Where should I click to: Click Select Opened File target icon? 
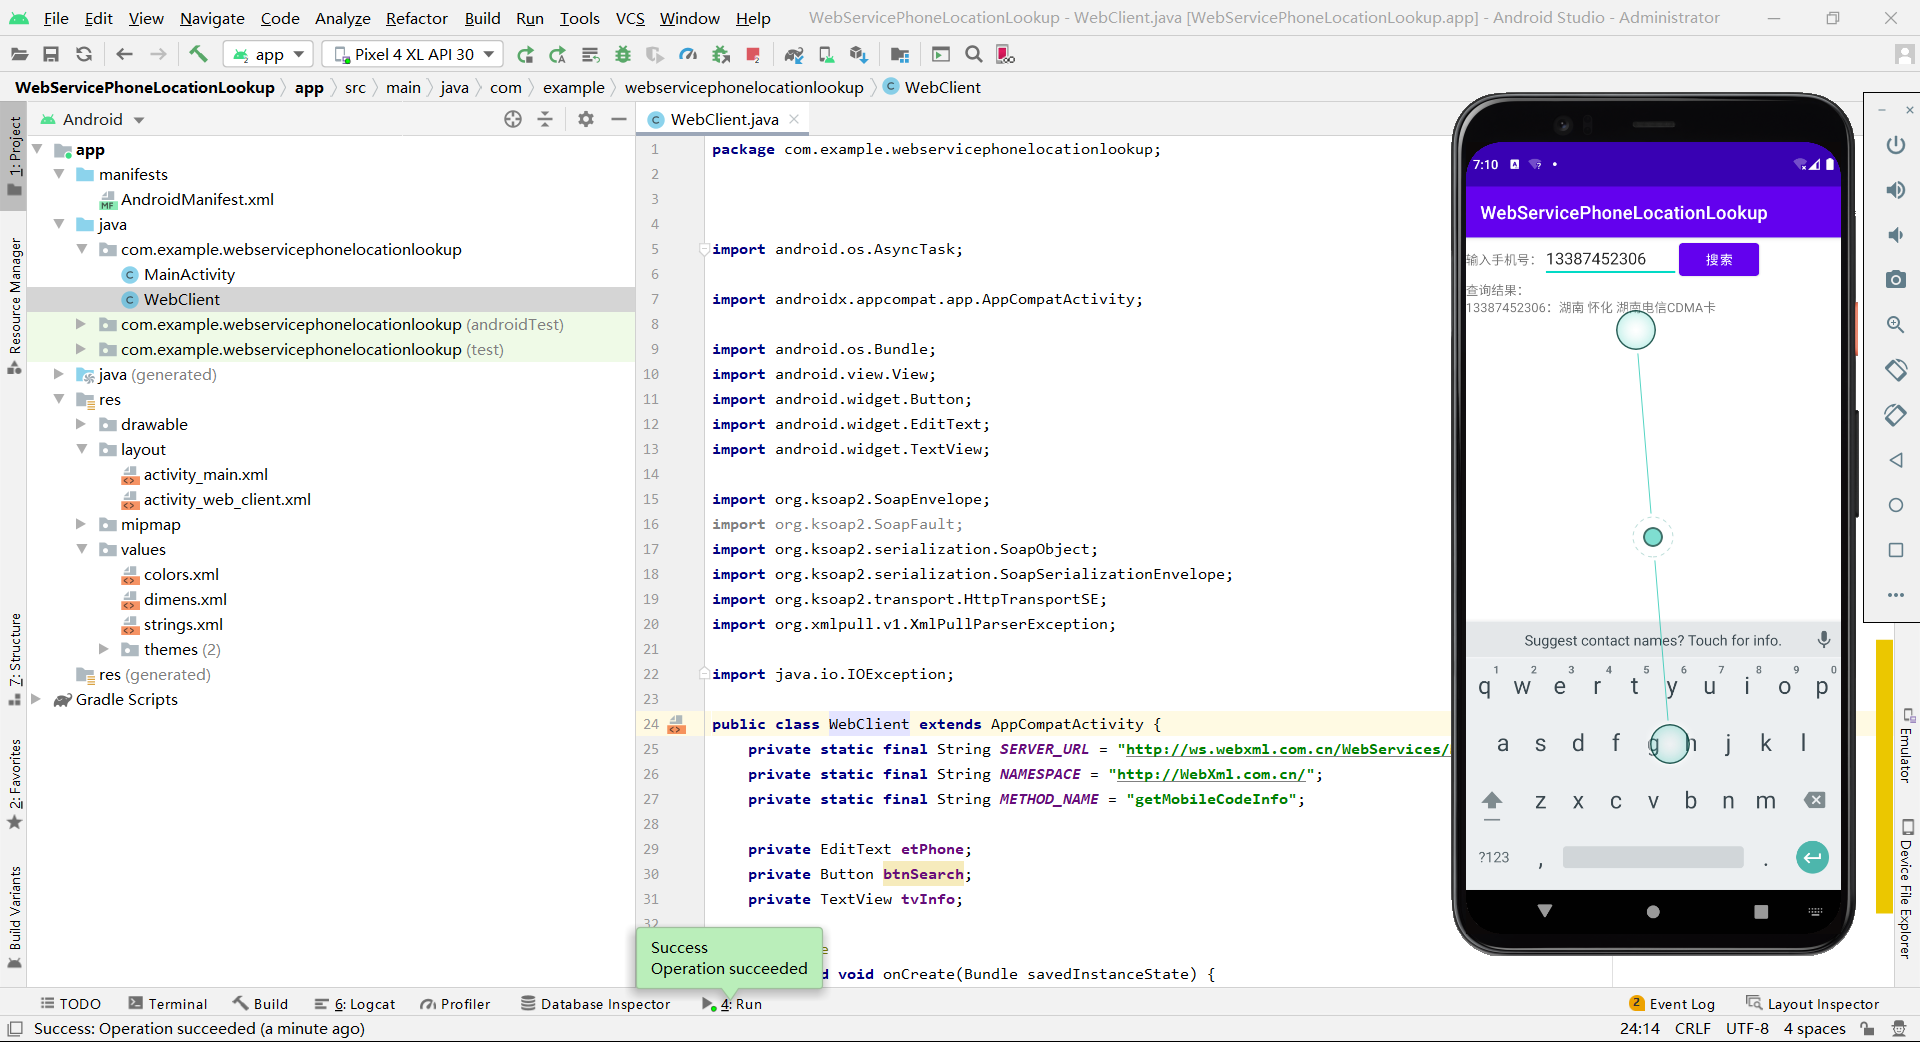(513, 119)
